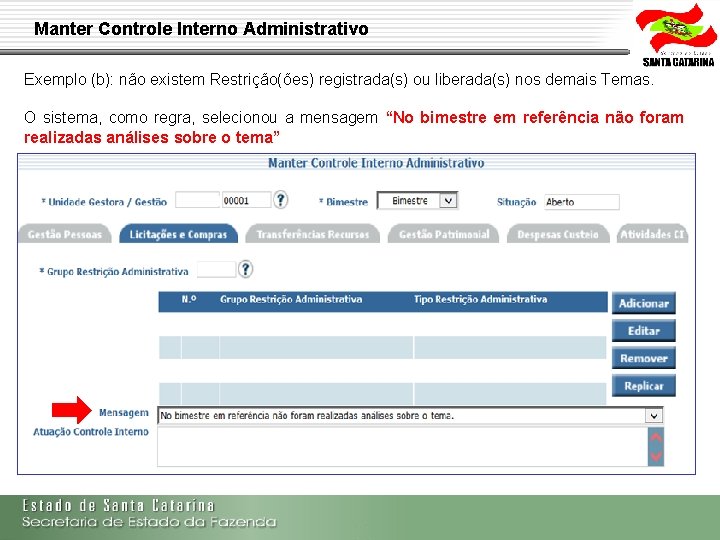This screenshot has width=720, height=540.
Task: Click Grupo Restrição Administrativa column header
Action: tap(291, 299)
